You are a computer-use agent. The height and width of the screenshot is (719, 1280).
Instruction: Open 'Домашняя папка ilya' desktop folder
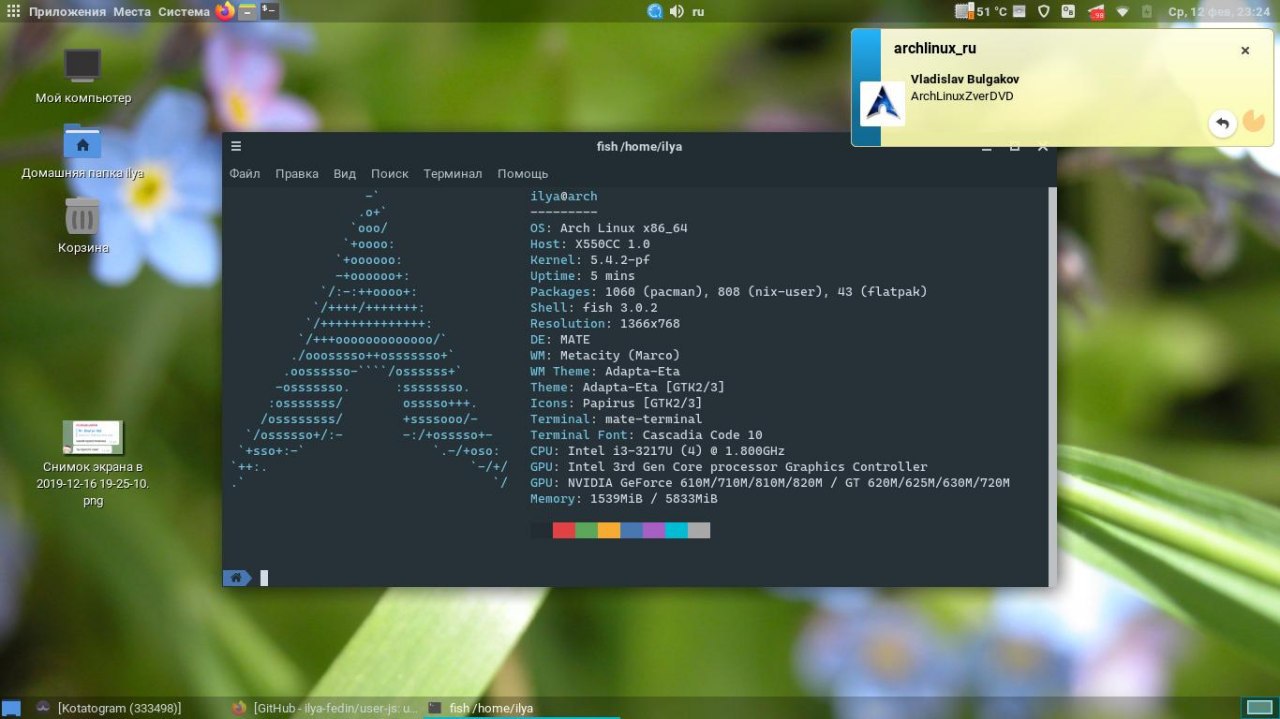pos(83,151)
